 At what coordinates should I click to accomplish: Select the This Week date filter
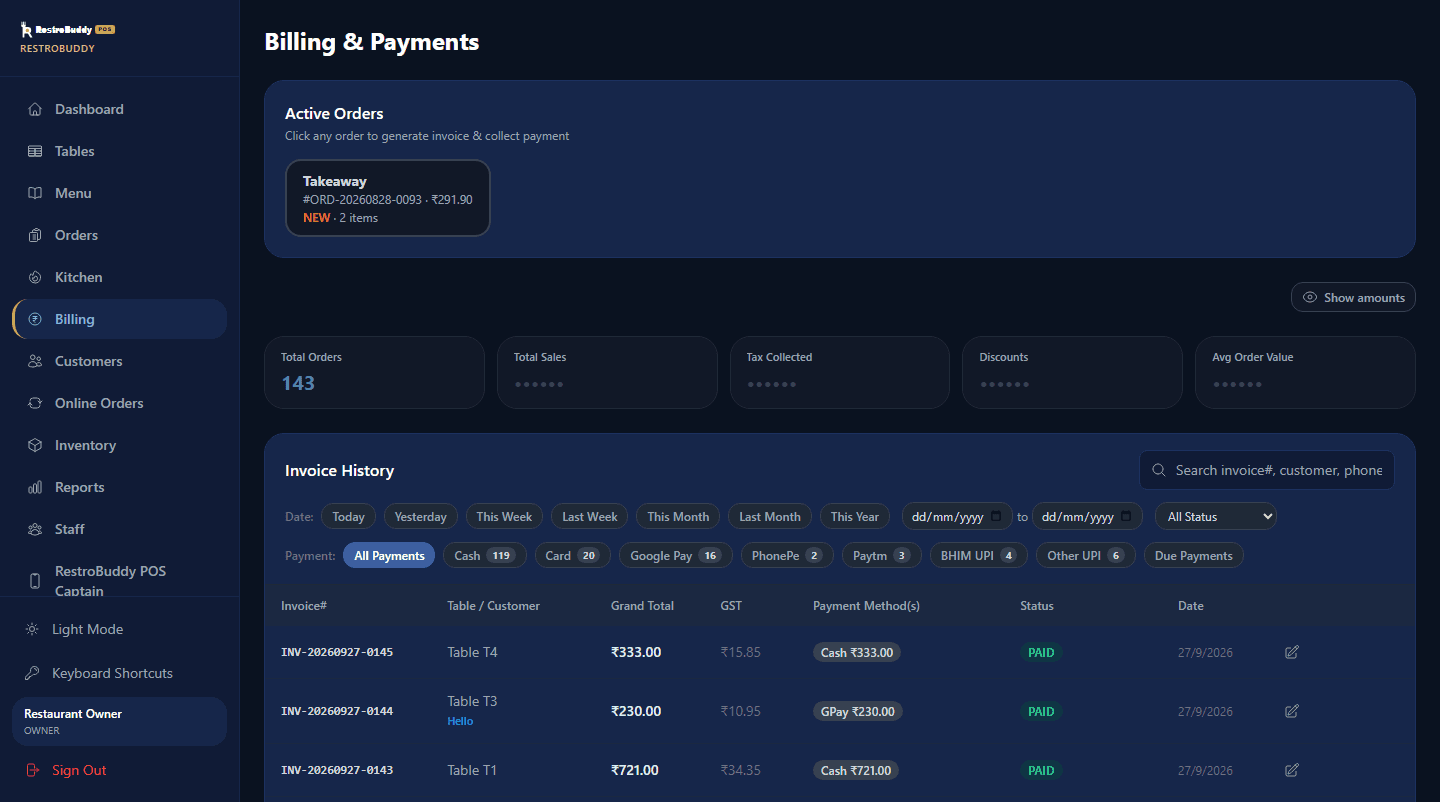[x=504, y=516]
